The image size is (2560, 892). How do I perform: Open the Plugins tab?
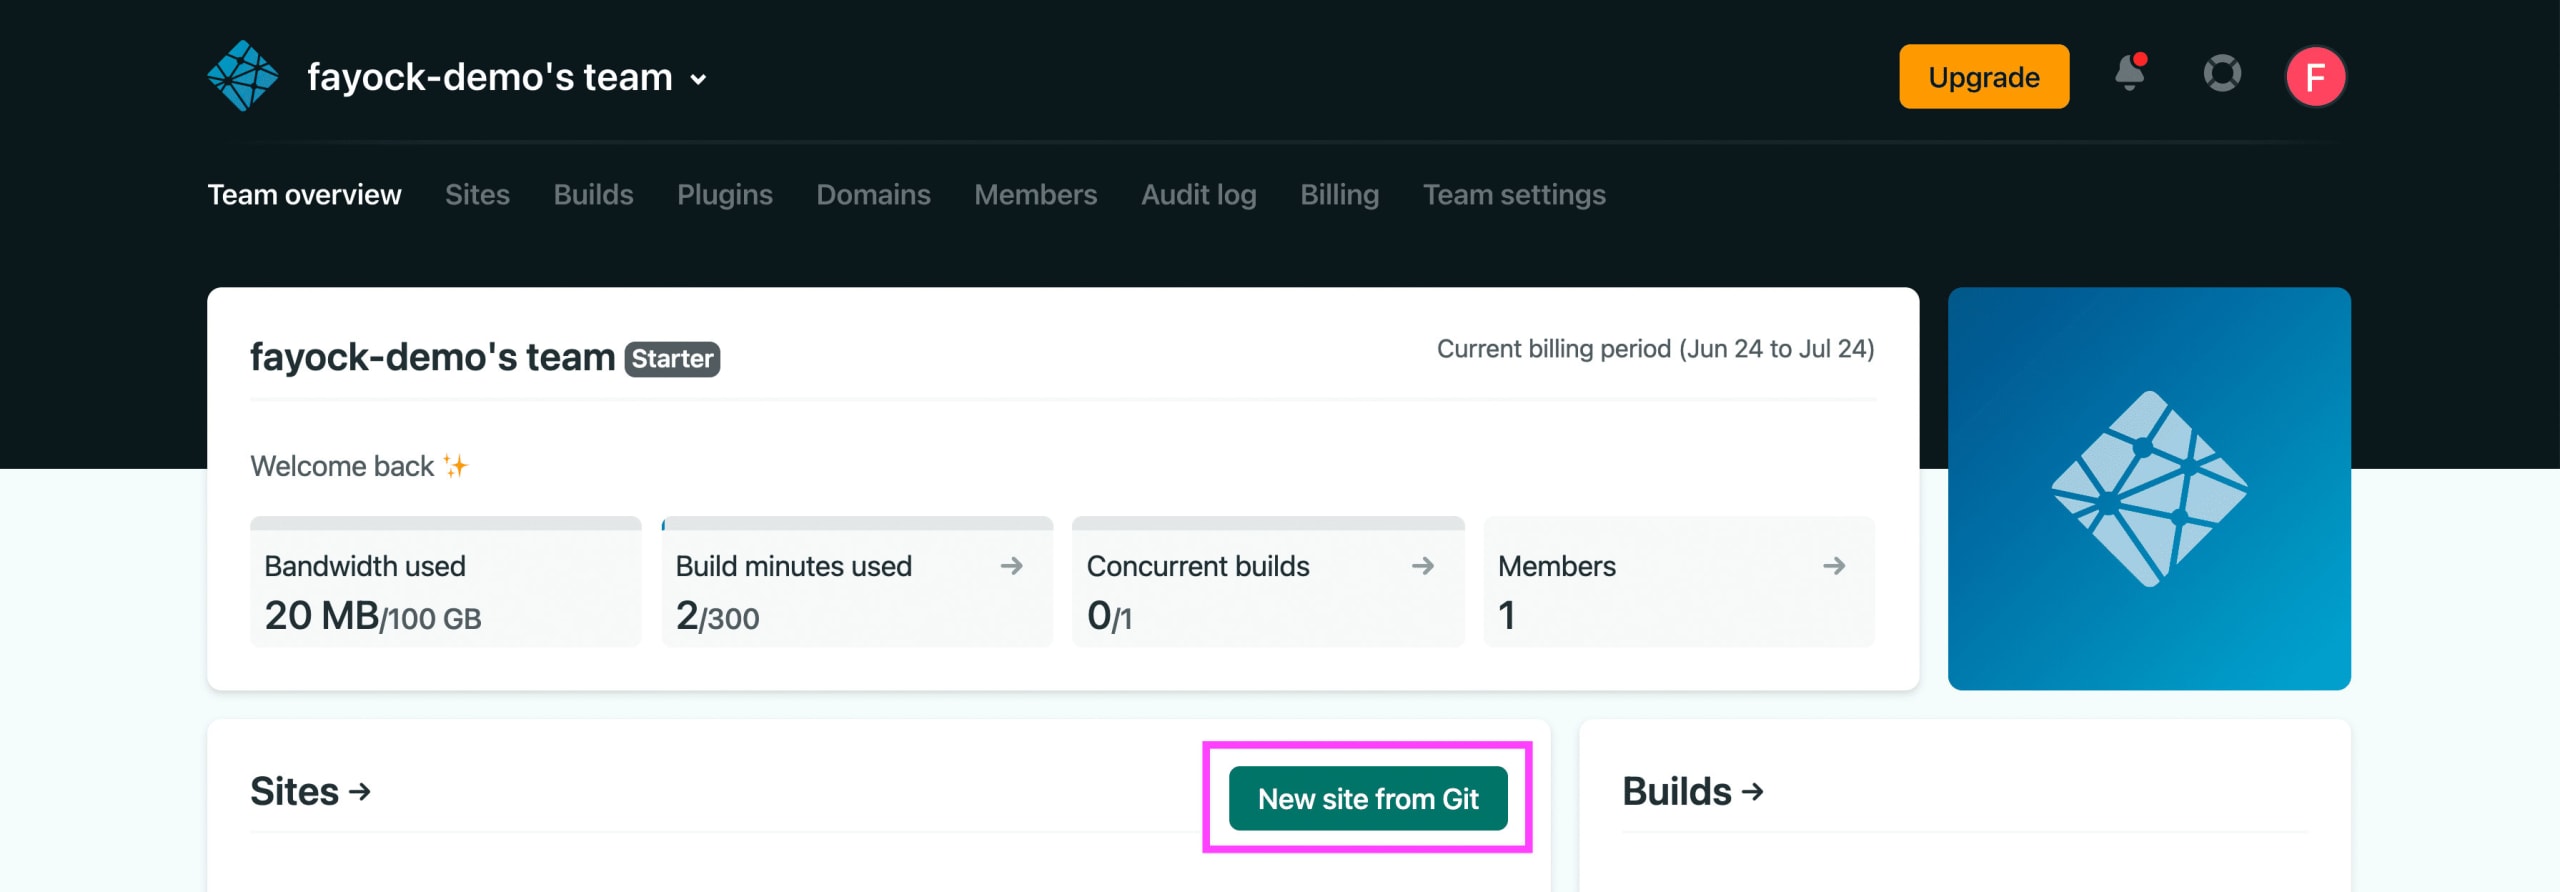point(724,194)
